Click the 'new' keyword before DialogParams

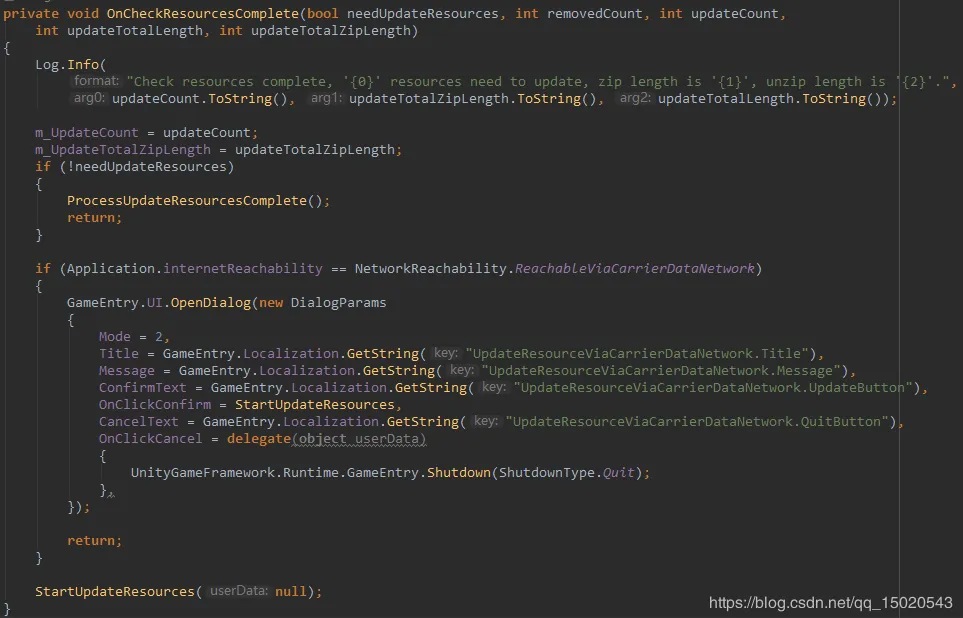(x=271, y=303)
